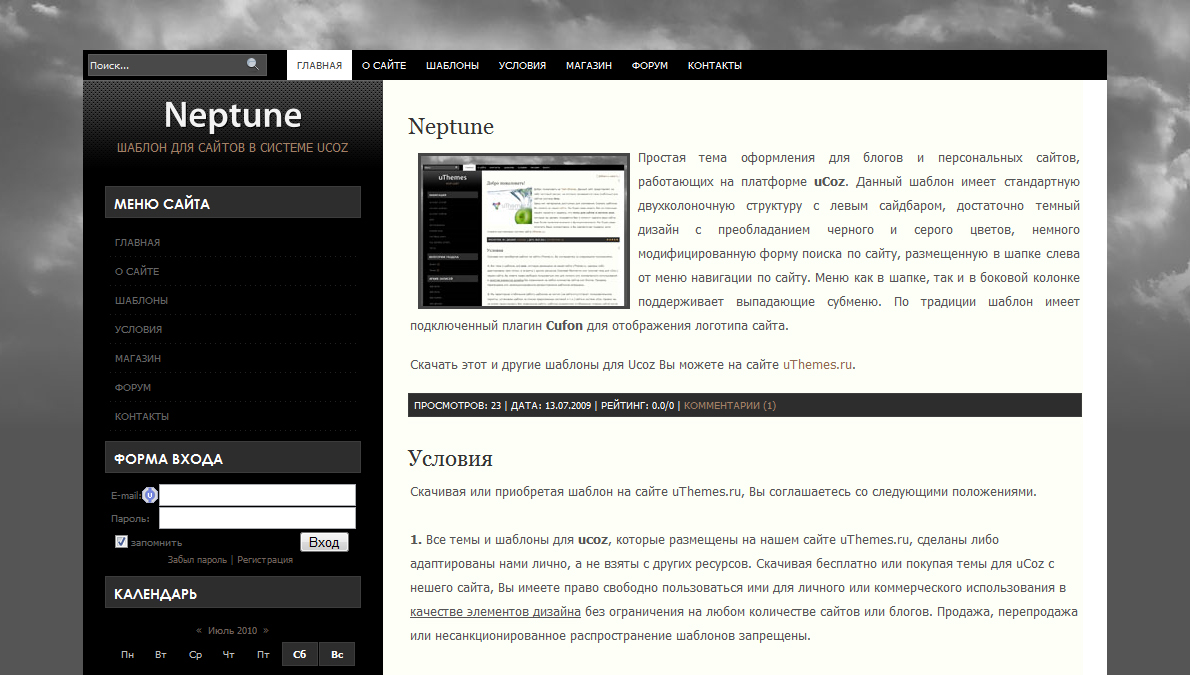Click the Чт calendar day header
The height and width of the screenshot is (675, 1190).
coord(228,654)
